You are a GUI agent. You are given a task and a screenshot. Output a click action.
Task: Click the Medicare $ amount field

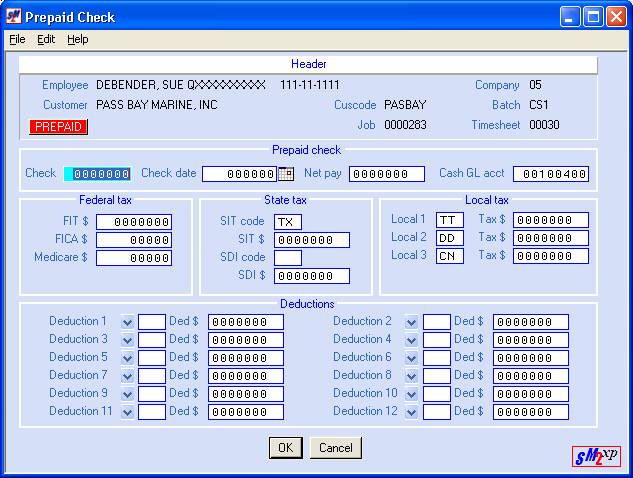pyautogui.click(x=134, y=258)
